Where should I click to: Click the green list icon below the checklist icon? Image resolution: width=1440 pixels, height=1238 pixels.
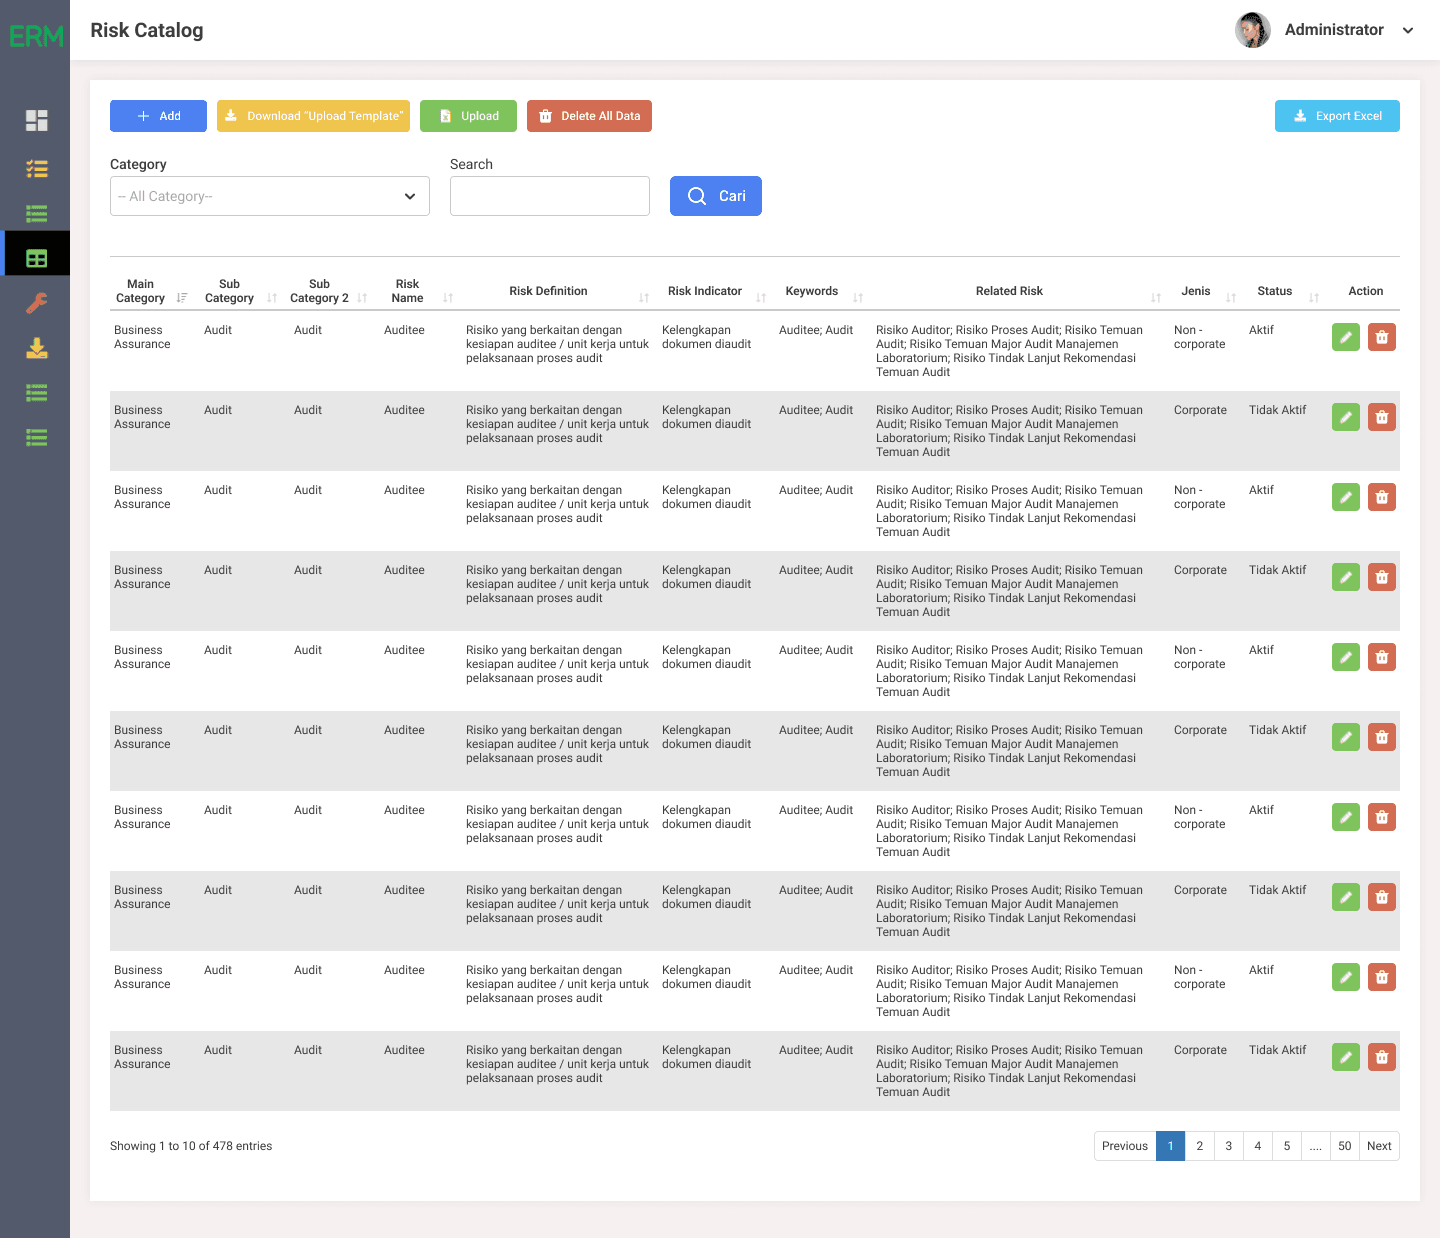pyautogui.click(x=37, y=213)
